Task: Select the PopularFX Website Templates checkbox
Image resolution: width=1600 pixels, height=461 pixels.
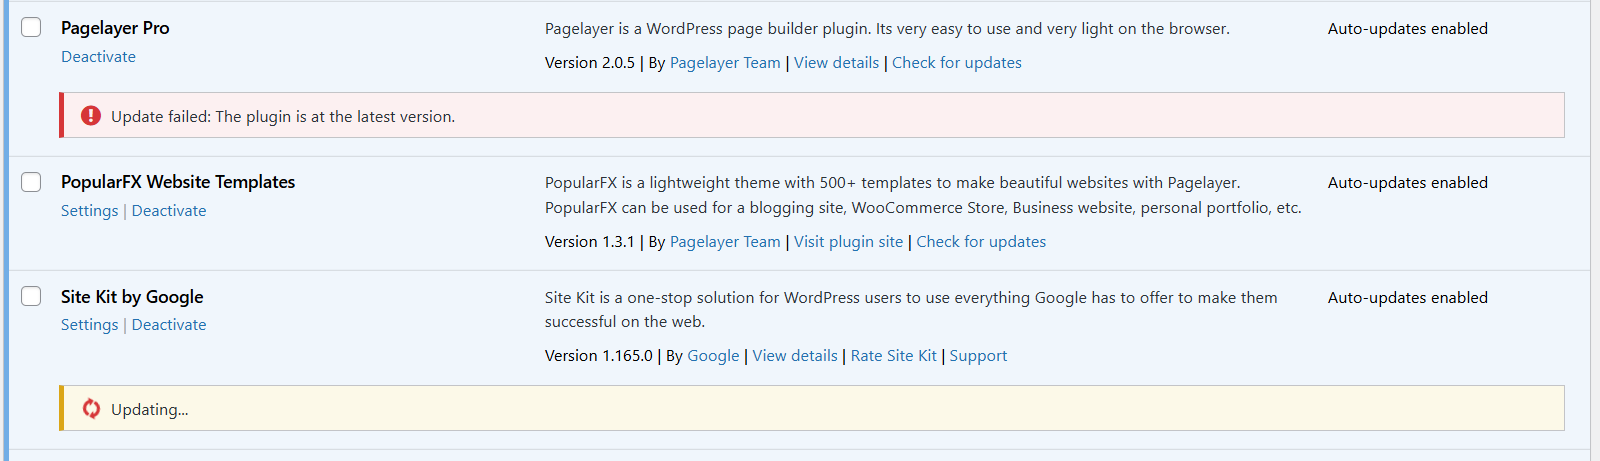Action: point(32,181)
